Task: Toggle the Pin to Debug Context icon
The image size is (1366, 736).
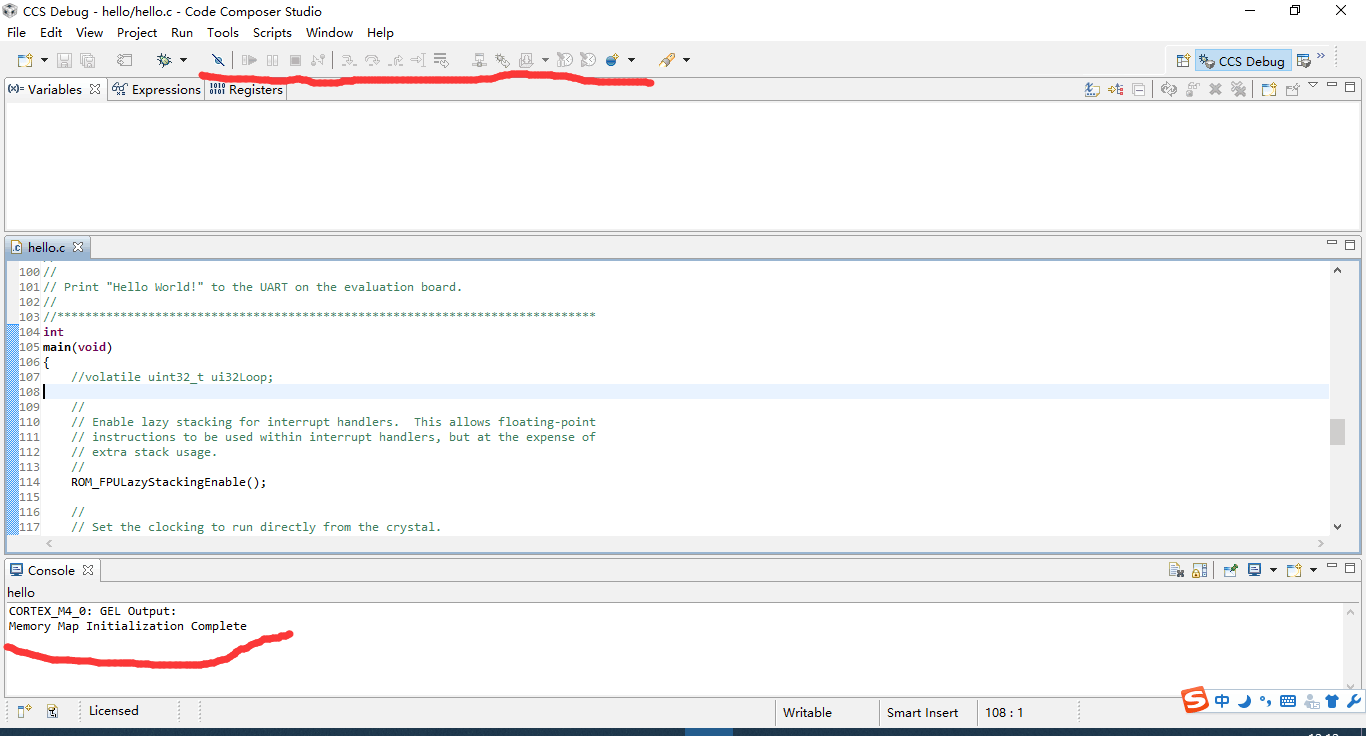Action: pos(1292,90)
